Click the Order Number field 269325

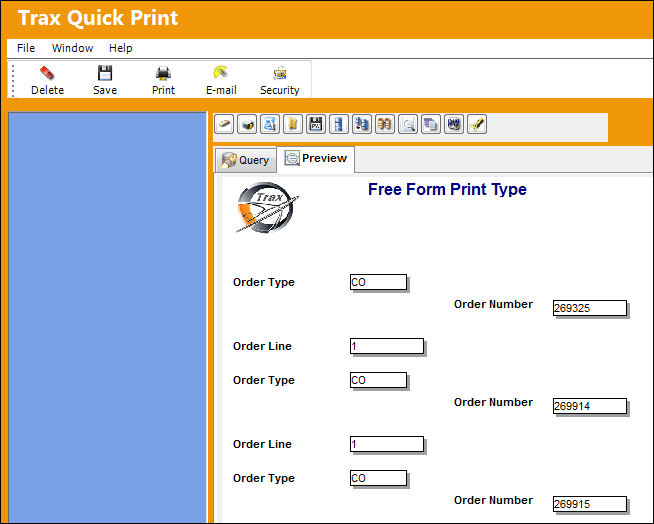click(590, 308)
